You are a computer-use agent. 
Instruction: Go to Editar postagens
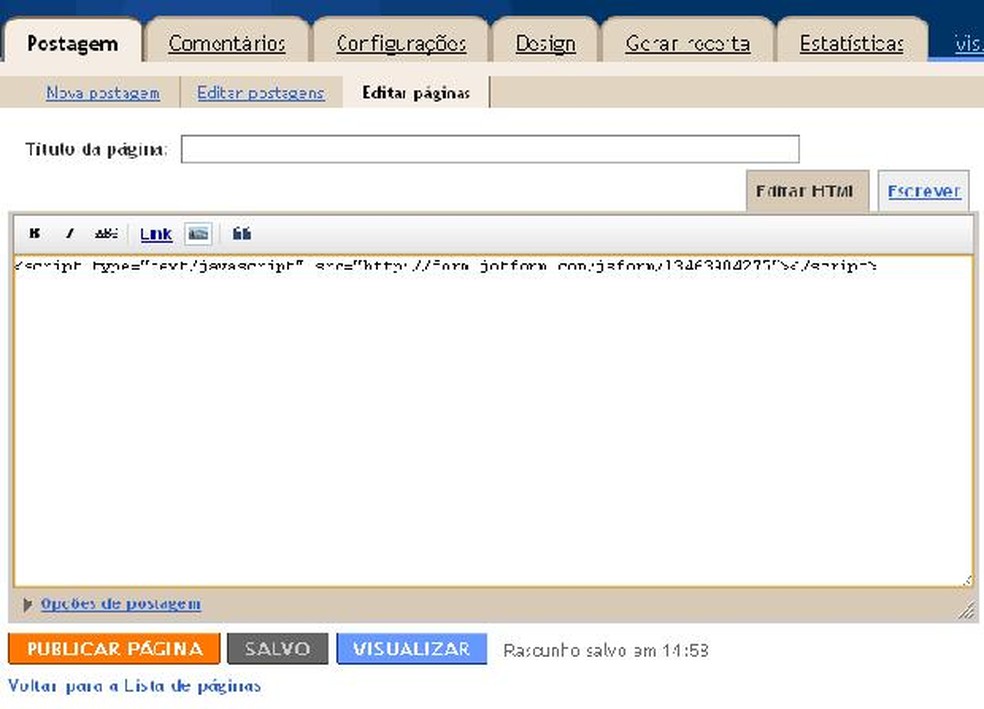pos(260,93)
